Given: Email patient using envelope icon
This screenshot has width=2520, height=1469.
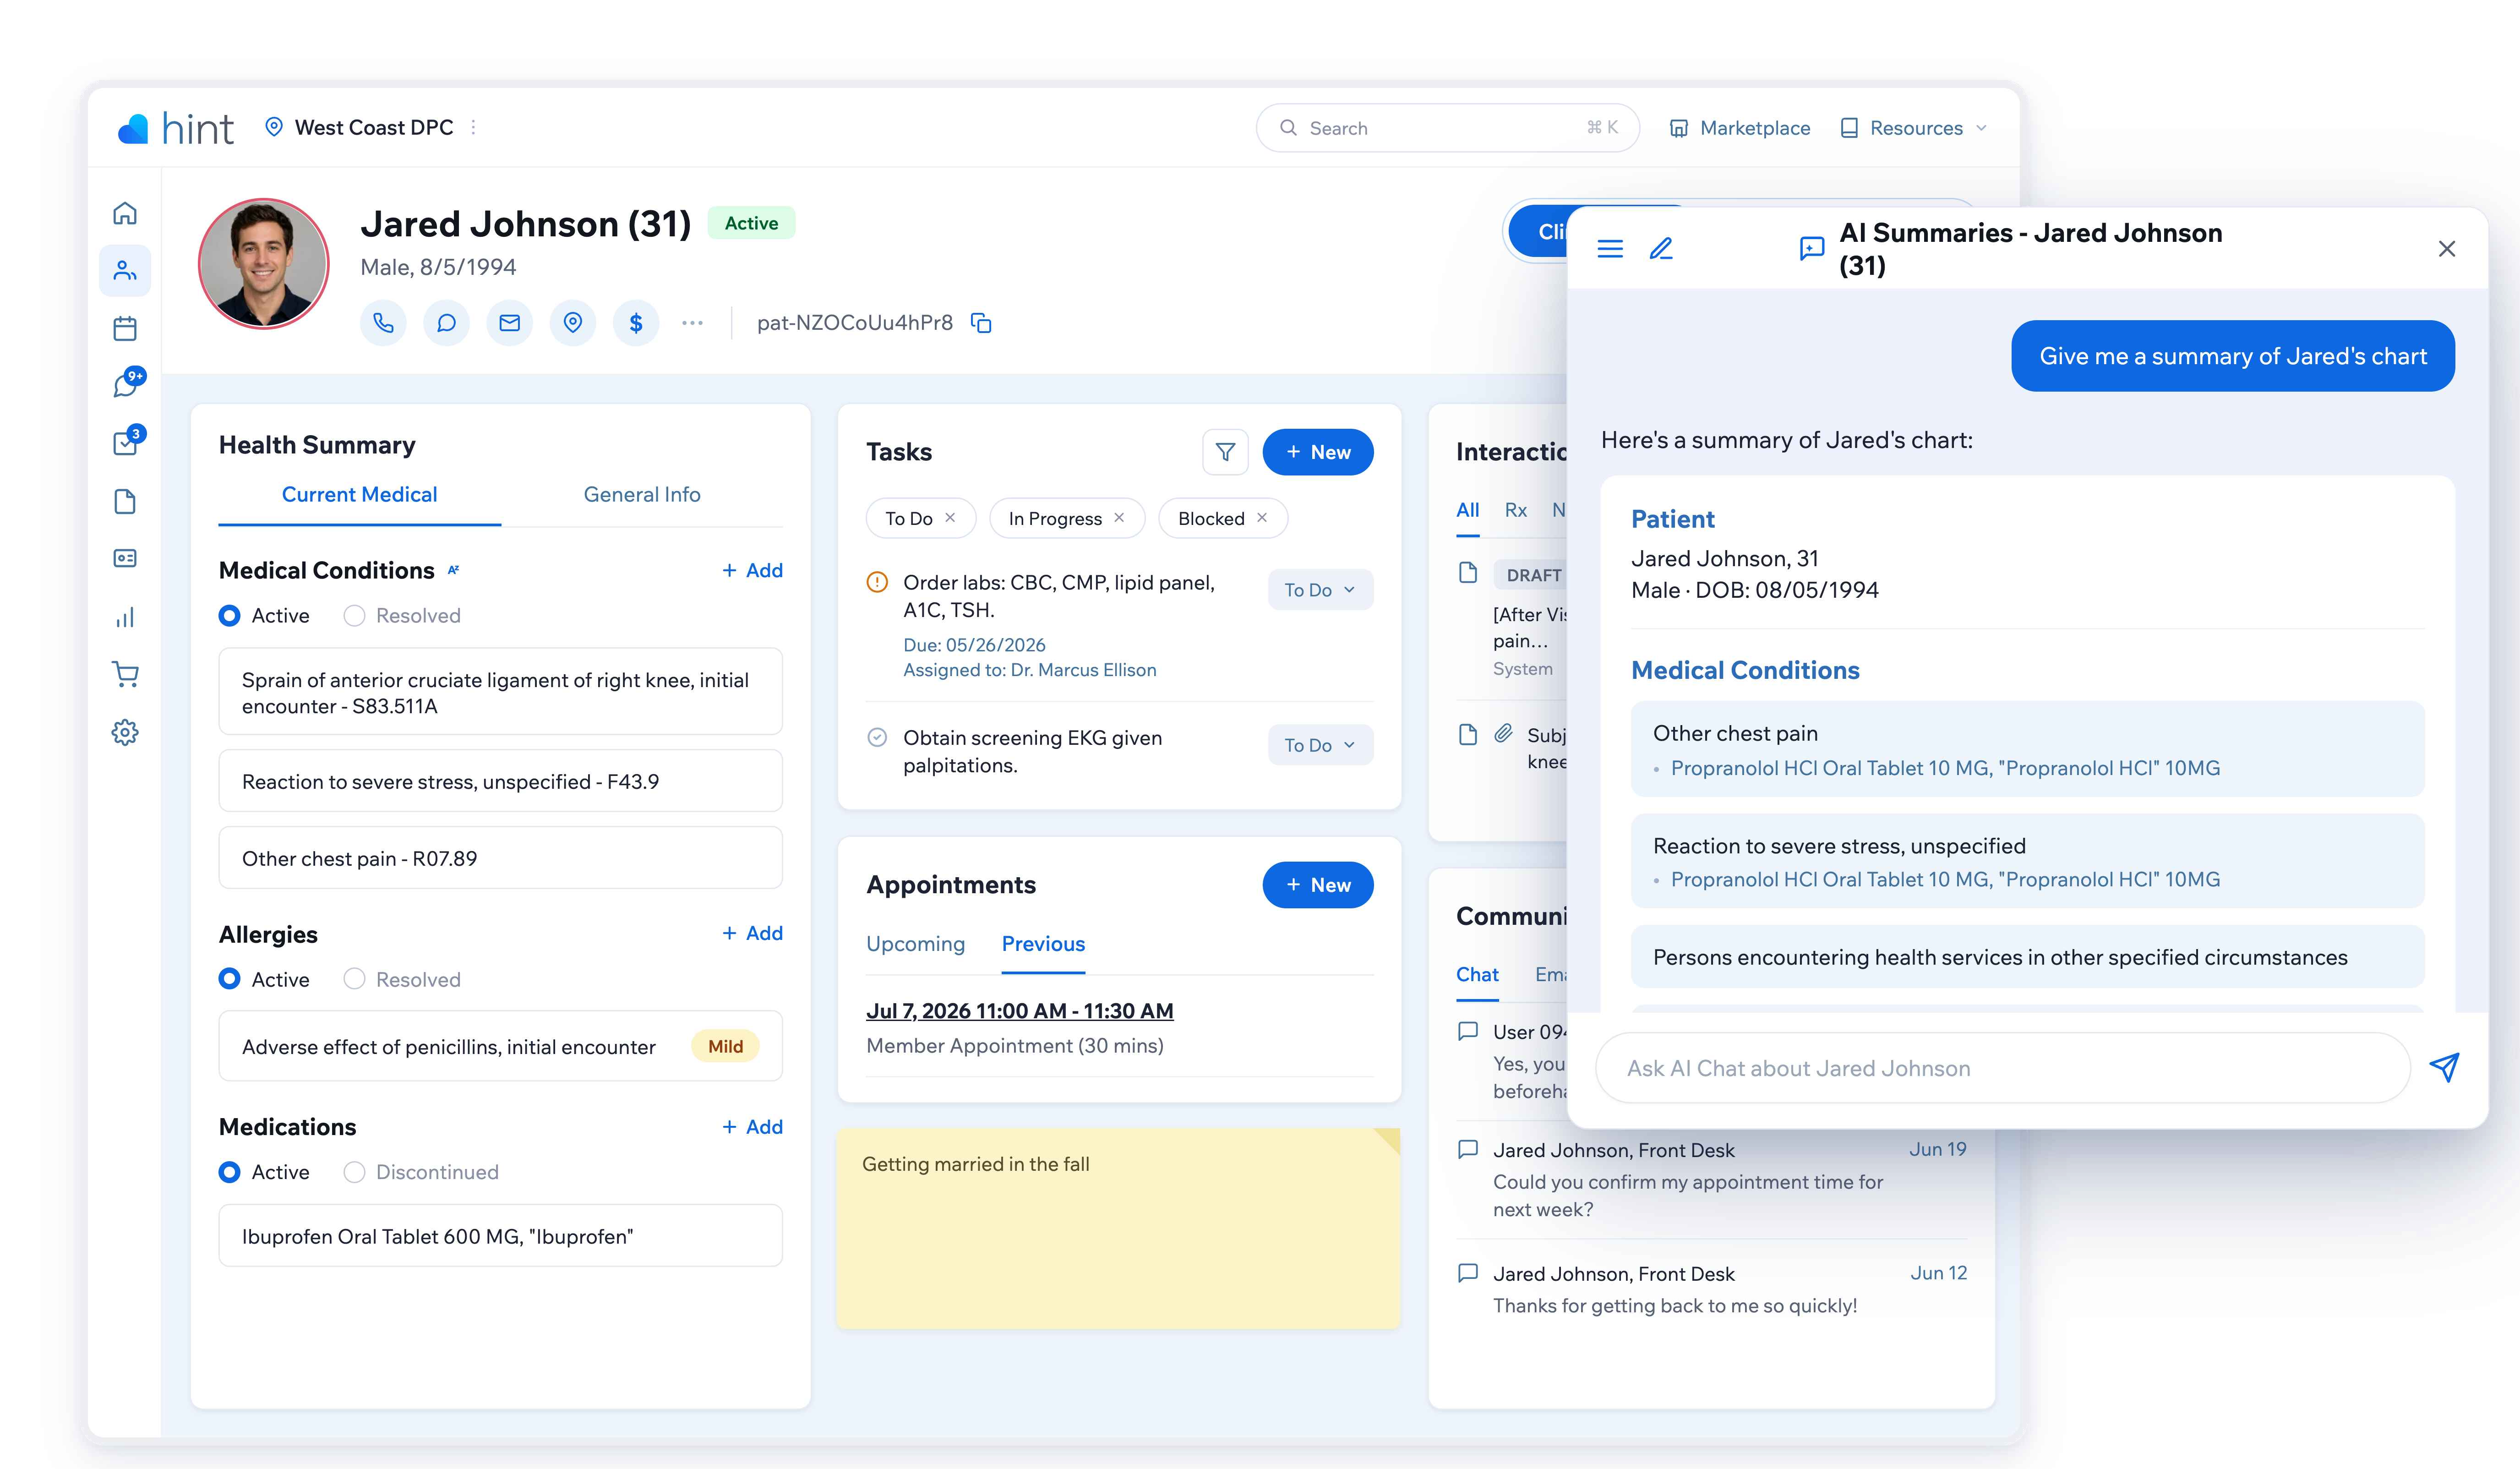Looking at the screenshot, I should [510, 323].
